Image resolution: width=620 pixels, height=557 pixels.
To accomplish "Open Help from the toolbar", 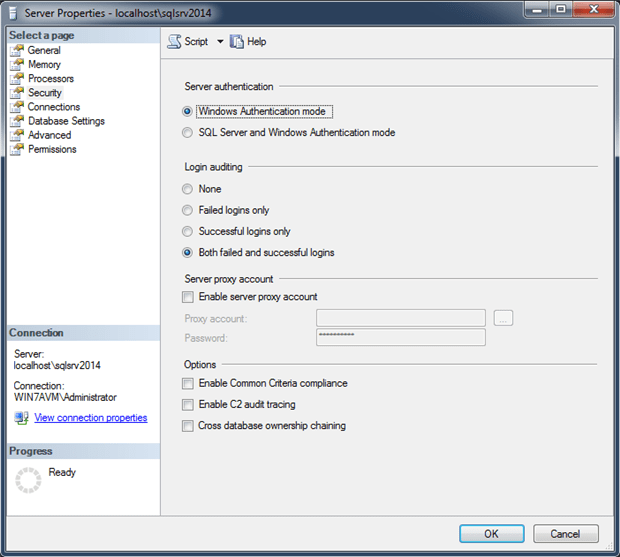I will pyautogui.click(x=248, y=42).
